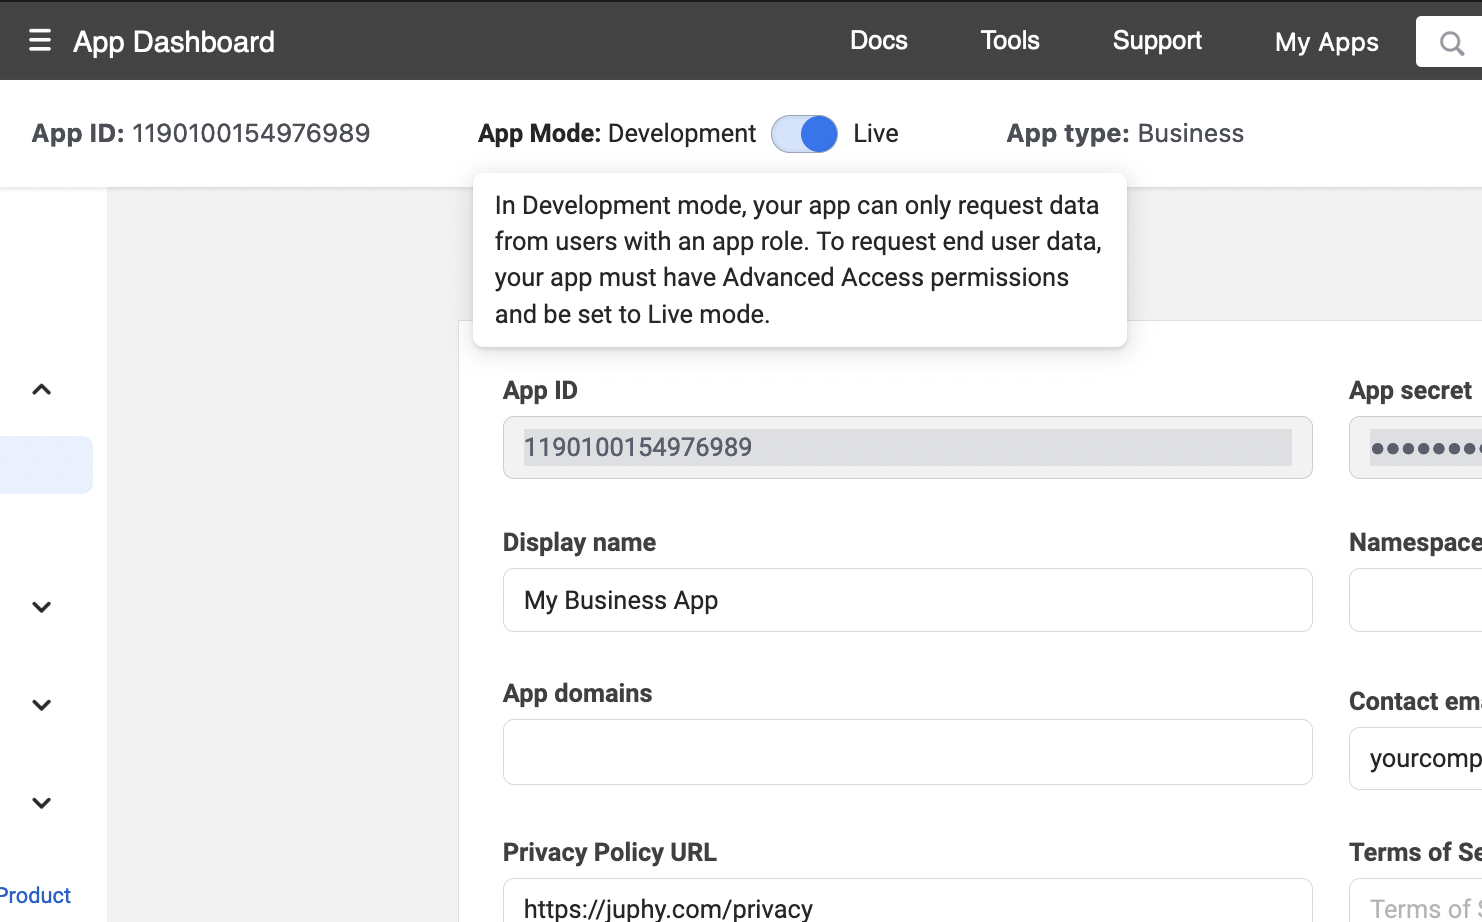Open the Tools menu
This screenshot has height=922, width=1482.
pos(1010,41)
